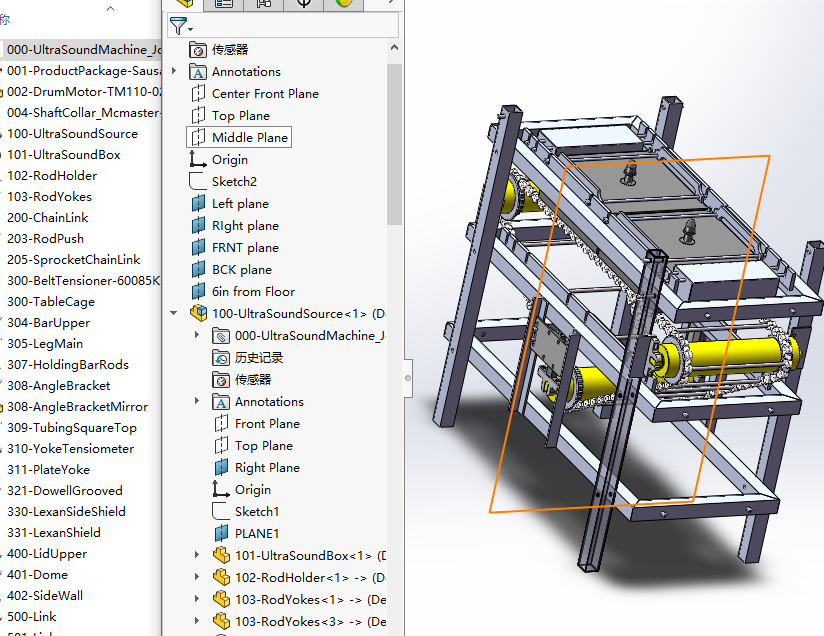Click the top 传感器 sensors folder icon

pos(198,50)
